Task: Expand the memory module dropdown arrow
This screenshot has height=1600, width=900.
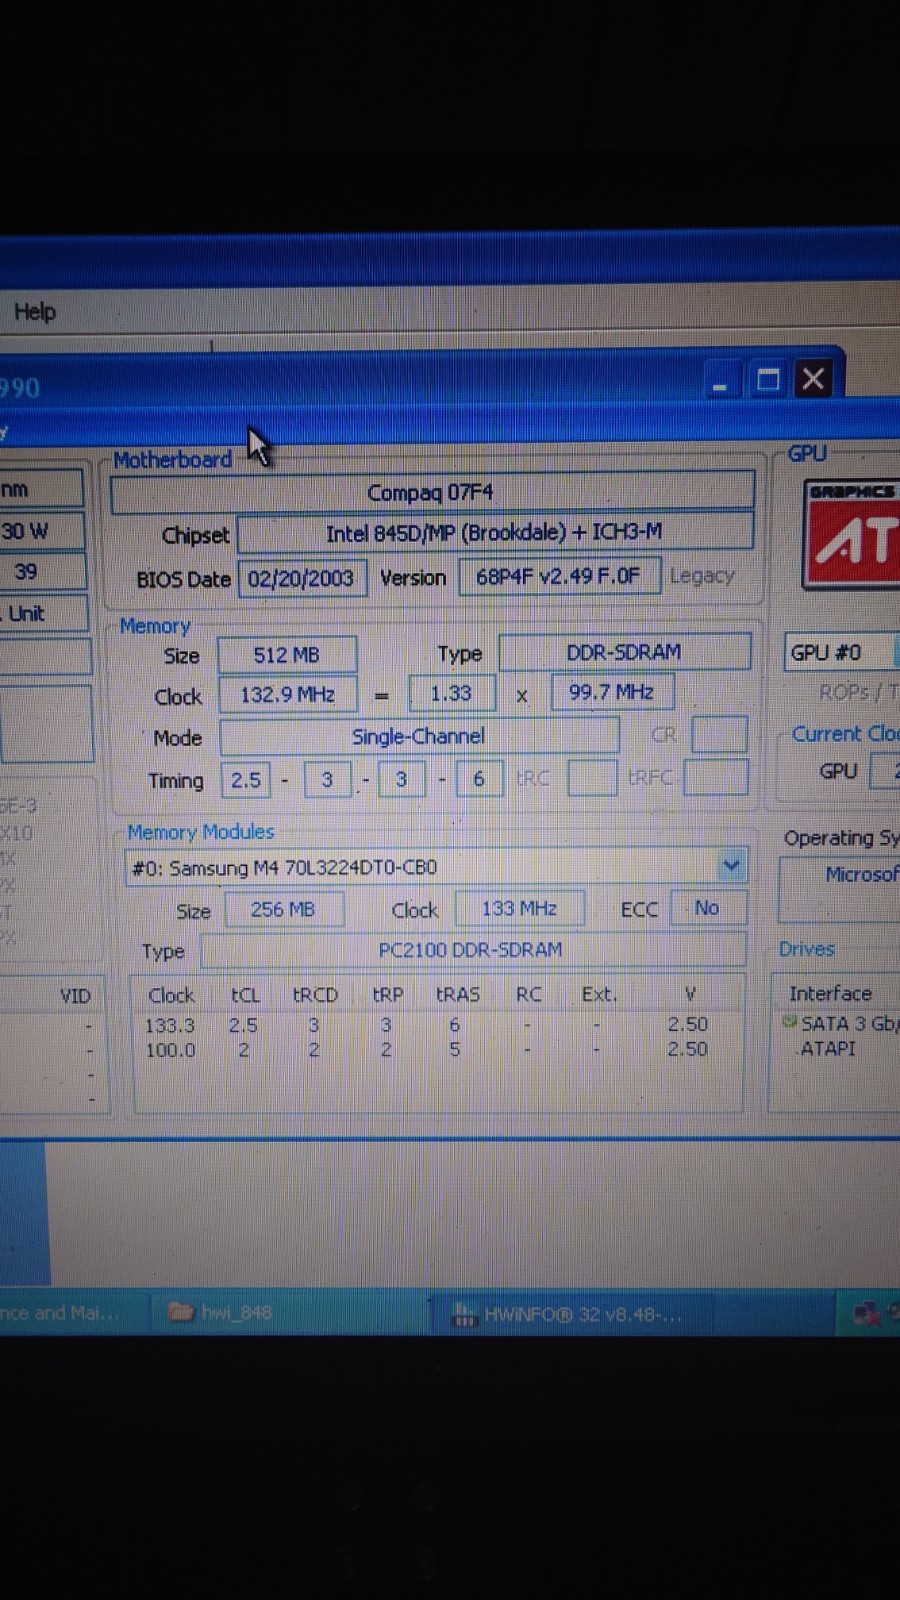Action: [732, 865]
